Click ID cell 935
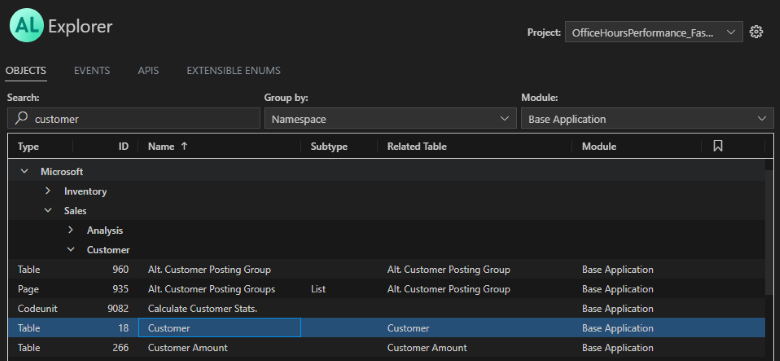This screenshot has height=361, width=780. pyautogui.click(x=120, y=289)
